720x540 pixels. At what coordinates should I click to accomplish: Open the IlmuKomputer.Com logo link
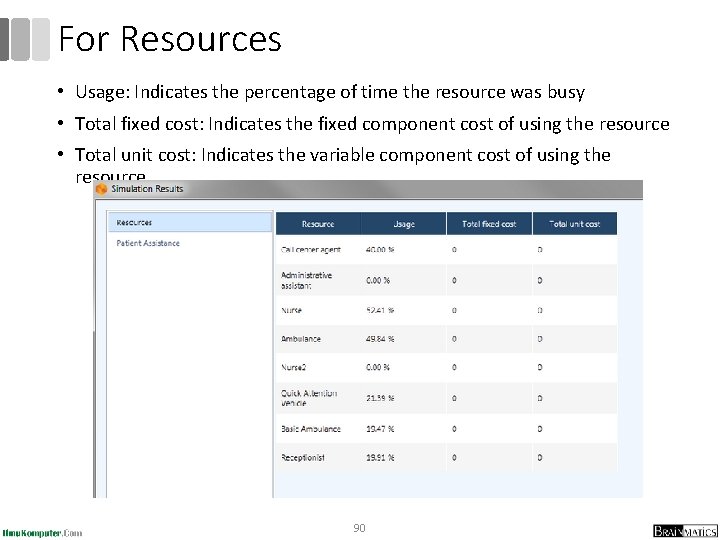(42, 533)
